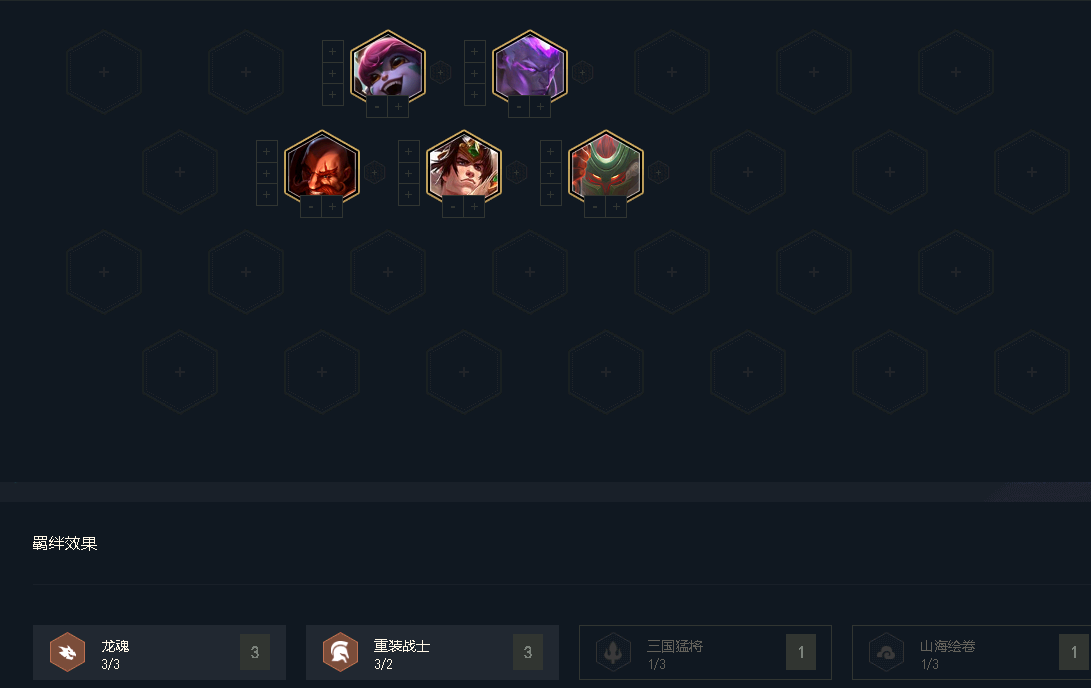The width and height of the screenshot is (1091, 688).
Task: Add top item slot for pink-haired champion
Action: (x=333, y=51)
